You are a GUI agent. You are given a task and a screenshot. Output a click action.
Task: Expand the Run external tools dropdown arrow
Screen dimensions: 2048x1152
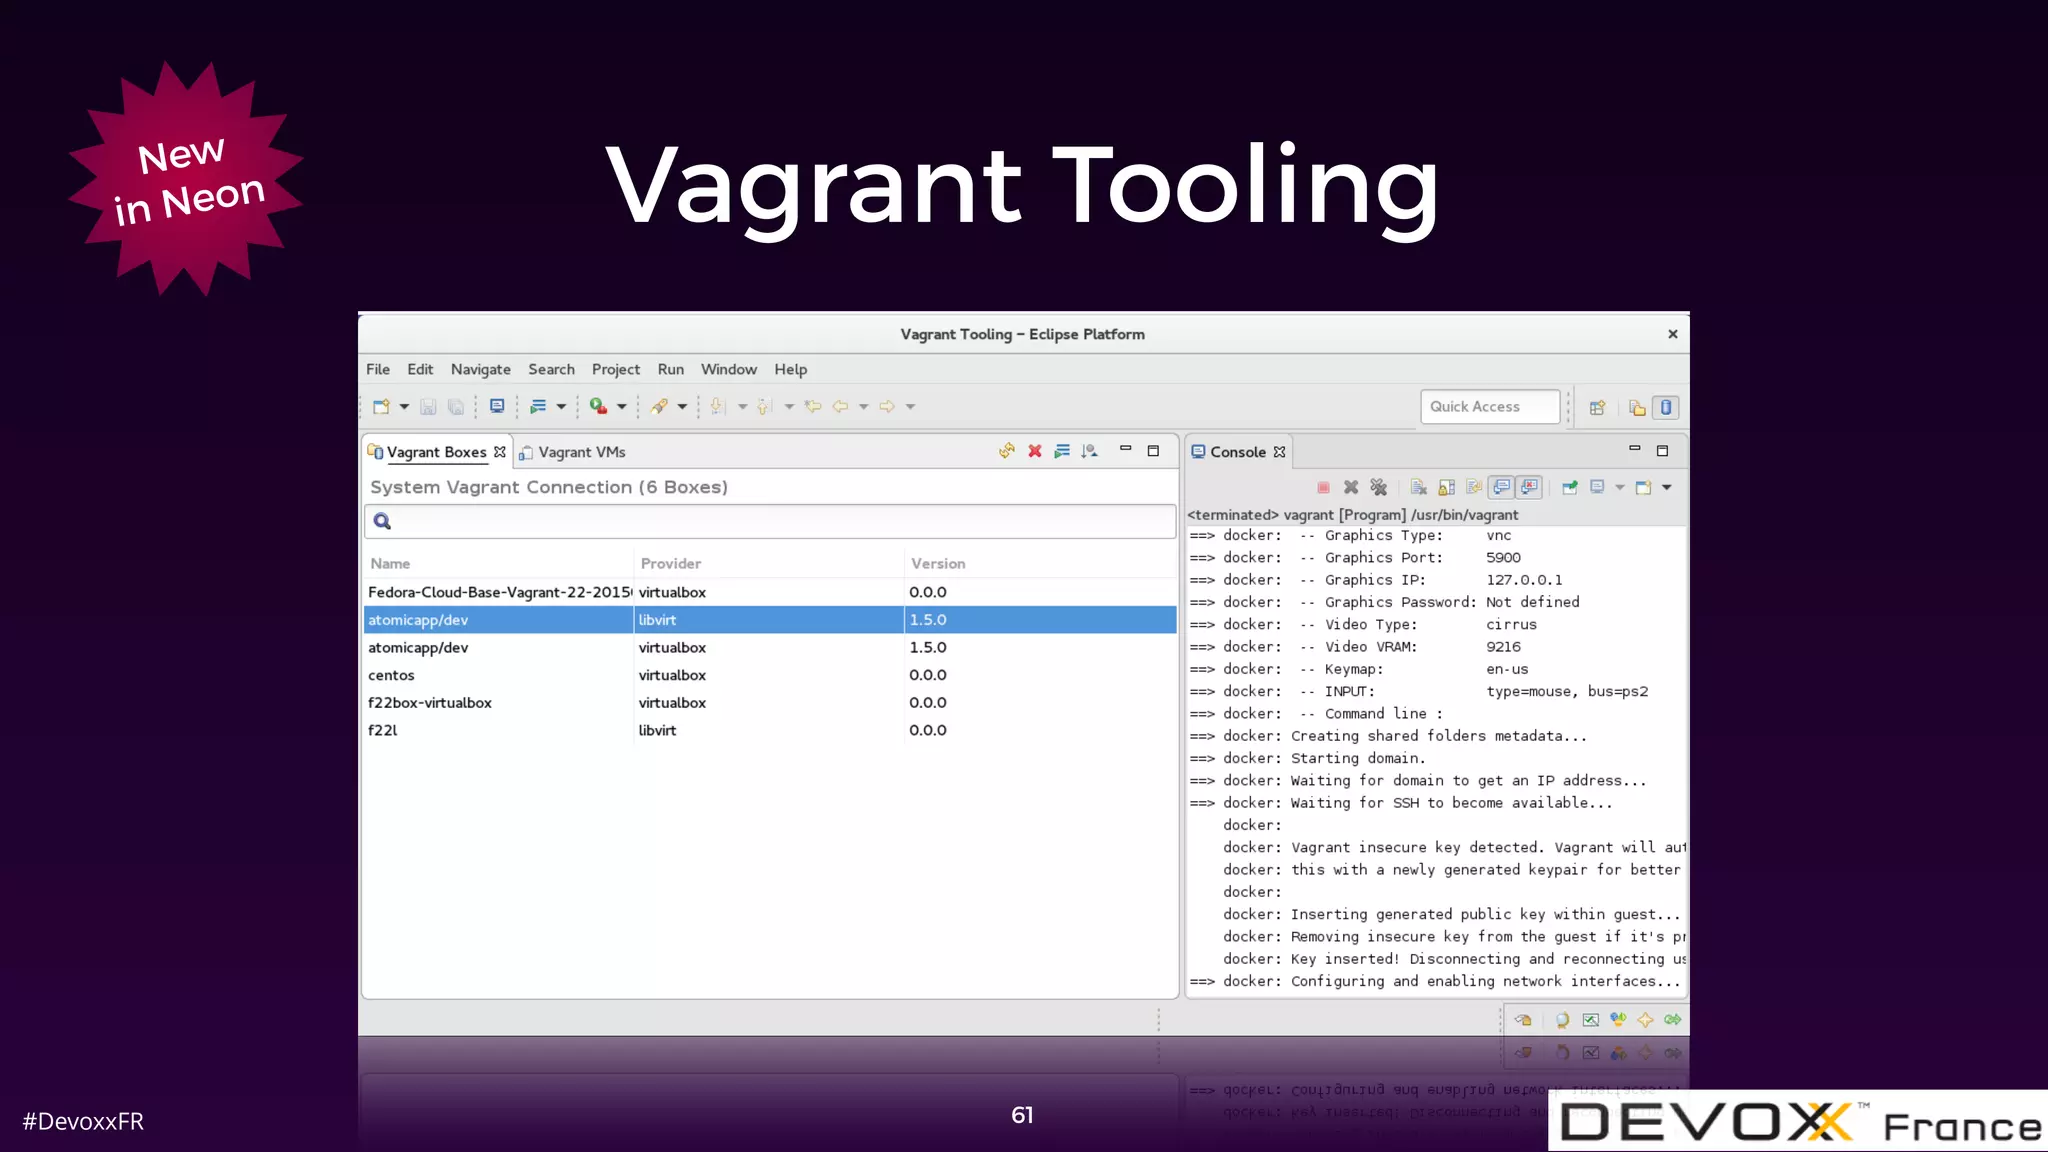(621, 407)
